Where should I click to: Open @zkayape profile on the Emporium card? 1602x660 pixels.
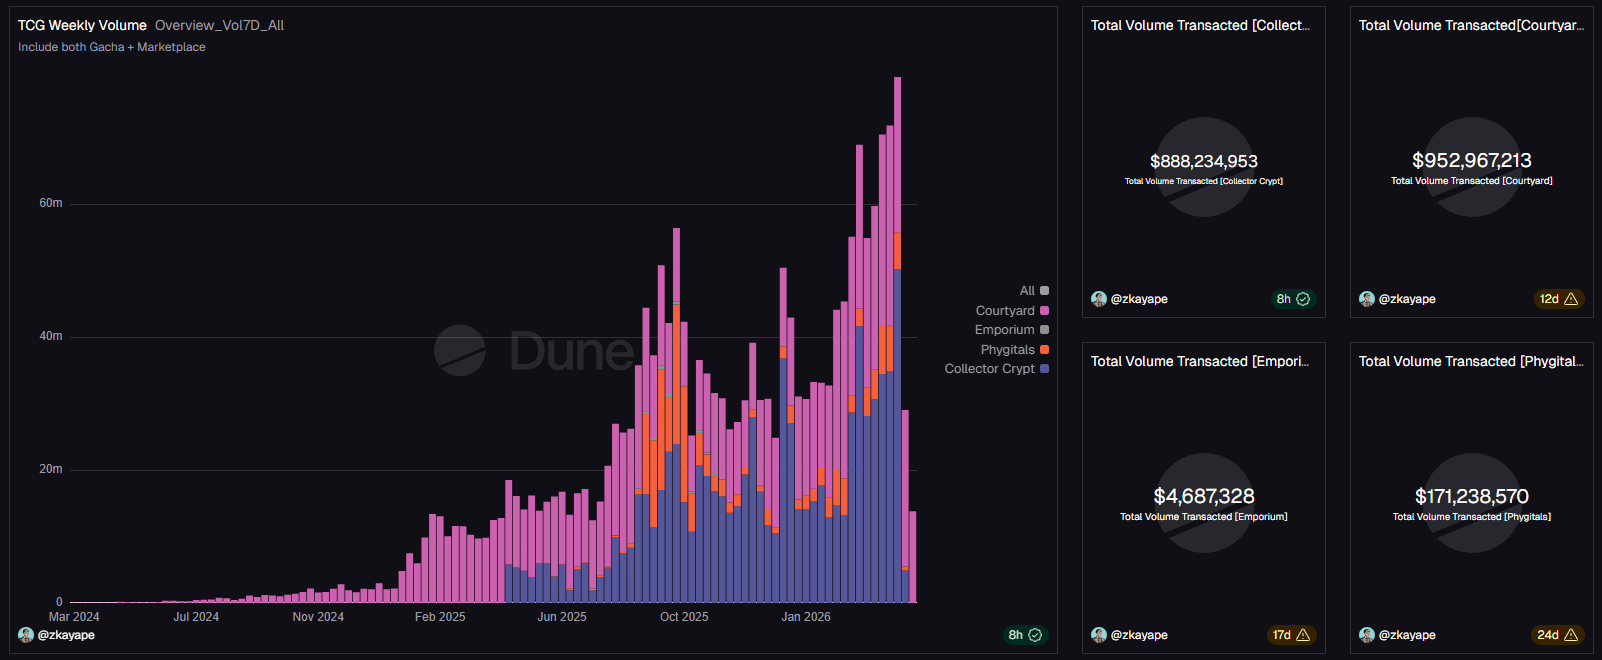click(1139, 635)
